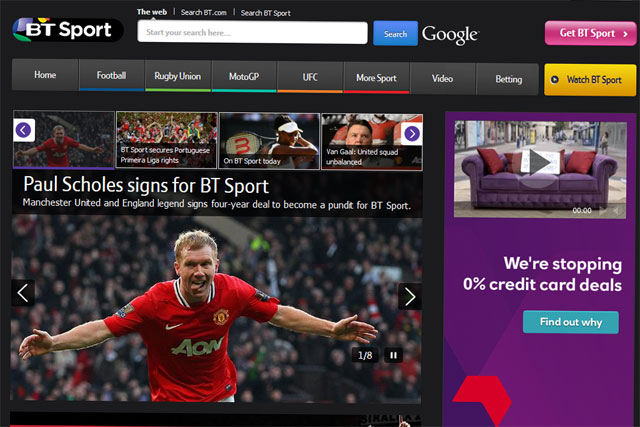
Task: Click the blue Search button
Action: pyautogui.click(x=396, y=34)
